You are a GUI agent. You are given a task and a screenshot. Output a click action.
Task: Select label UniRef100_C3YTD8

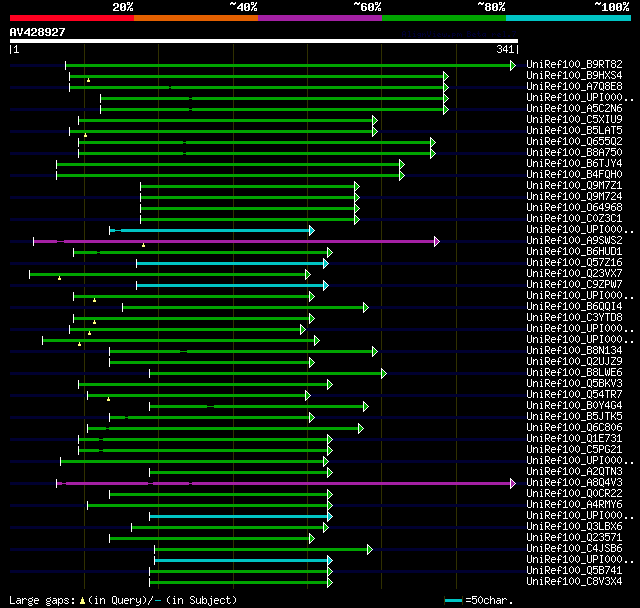coord(574,318)
